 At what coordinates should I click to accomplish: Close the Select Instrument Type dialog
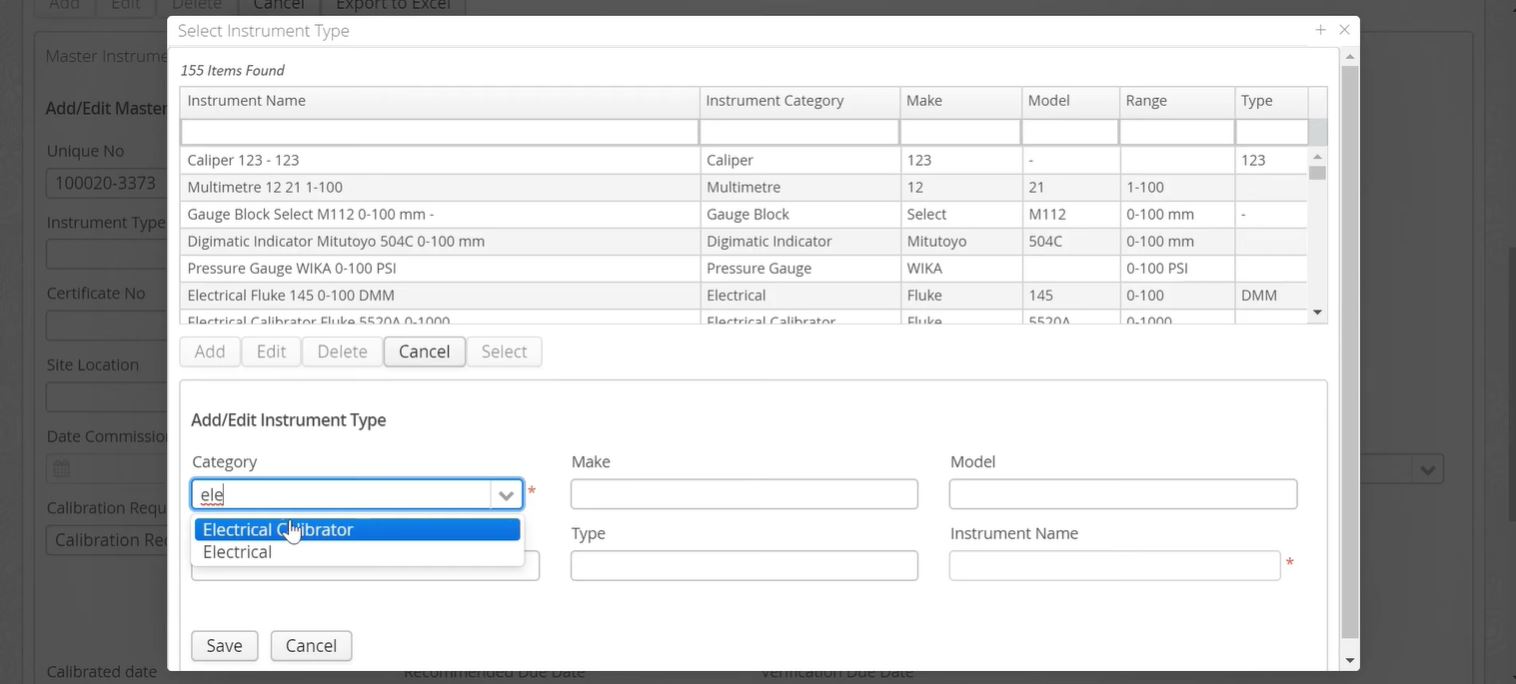point(1344,30)
